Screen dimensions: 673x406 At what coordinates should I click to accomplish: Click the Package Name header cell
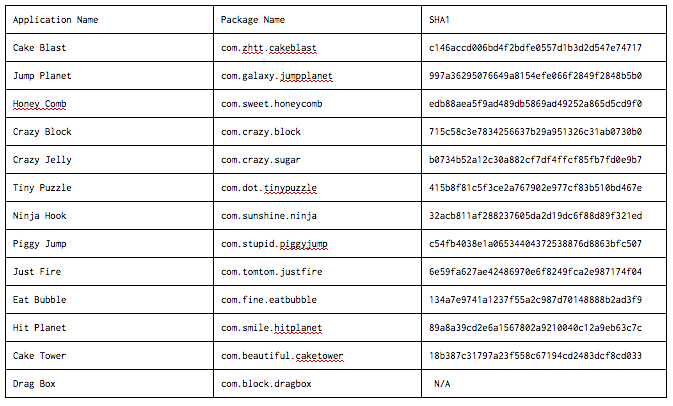tap(317, 19)
